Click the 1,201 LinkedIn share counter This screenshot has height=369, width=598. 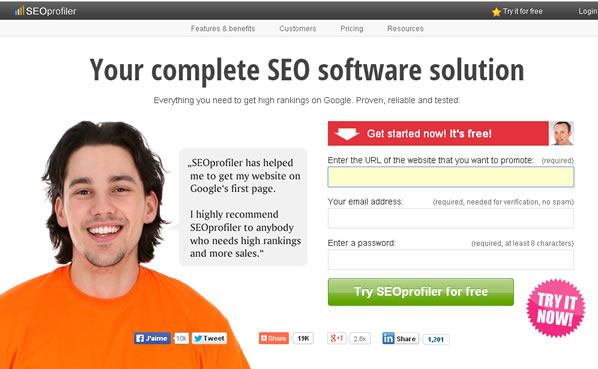click(436, 339)
